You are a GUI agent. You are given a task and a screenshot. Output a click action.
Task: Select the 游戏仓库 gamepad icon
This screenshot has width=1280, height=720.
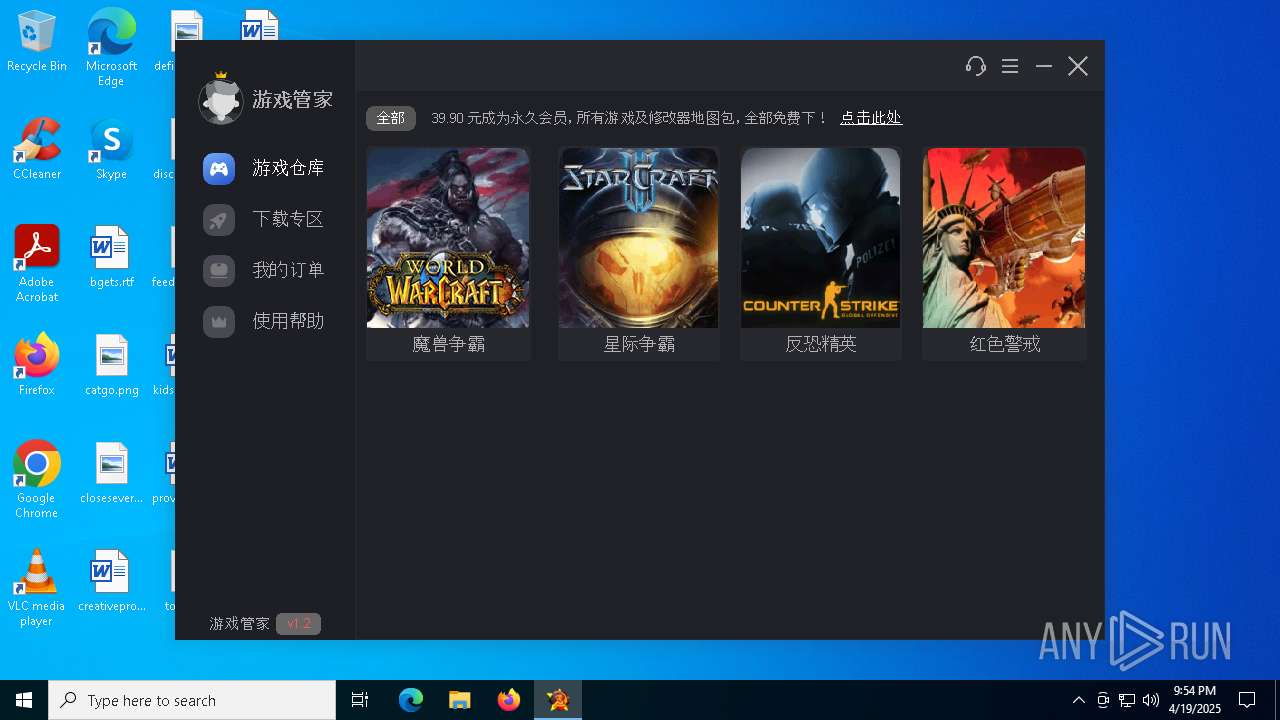point(219,168)
